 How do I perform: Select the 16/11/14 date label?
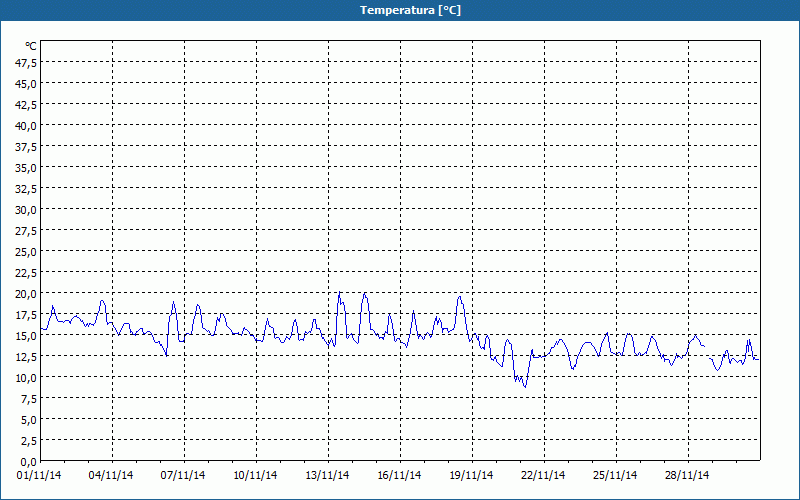tap(399, 475)
